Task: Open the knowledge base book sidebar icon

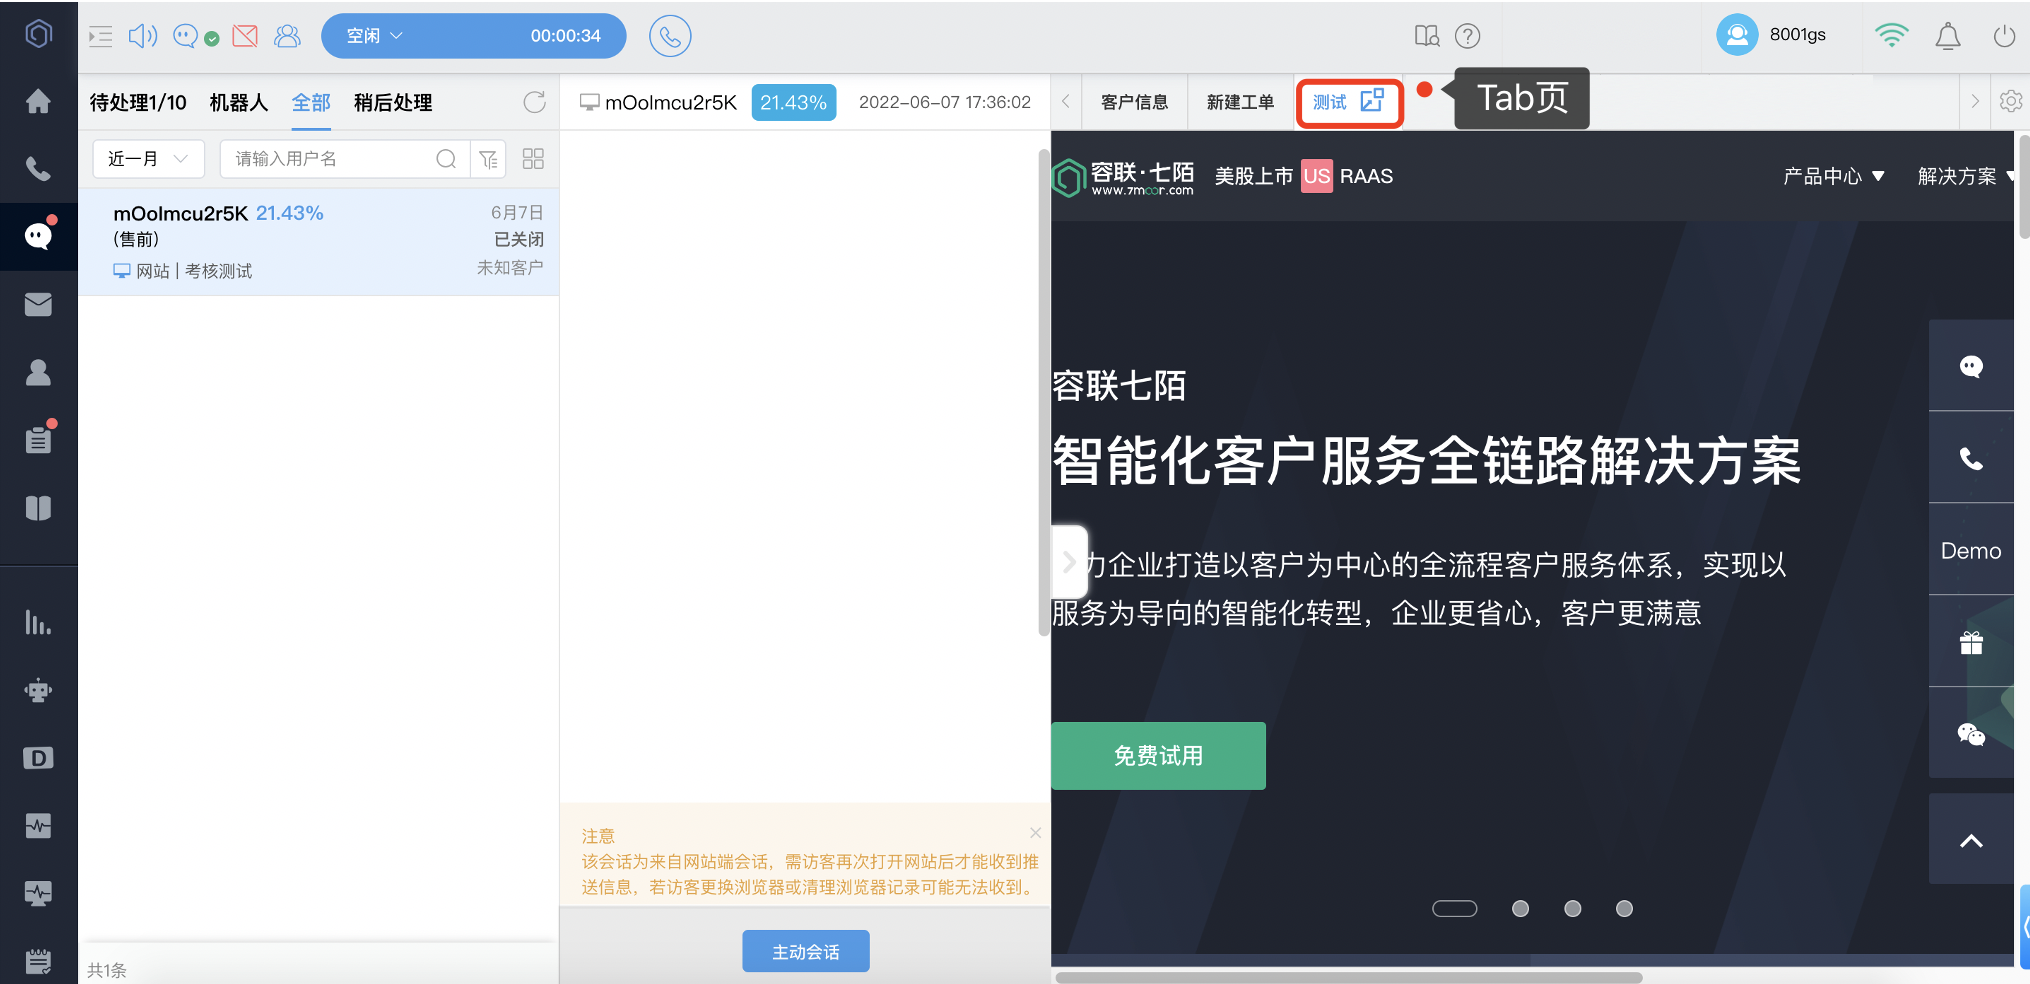Action: pos(38,508)
